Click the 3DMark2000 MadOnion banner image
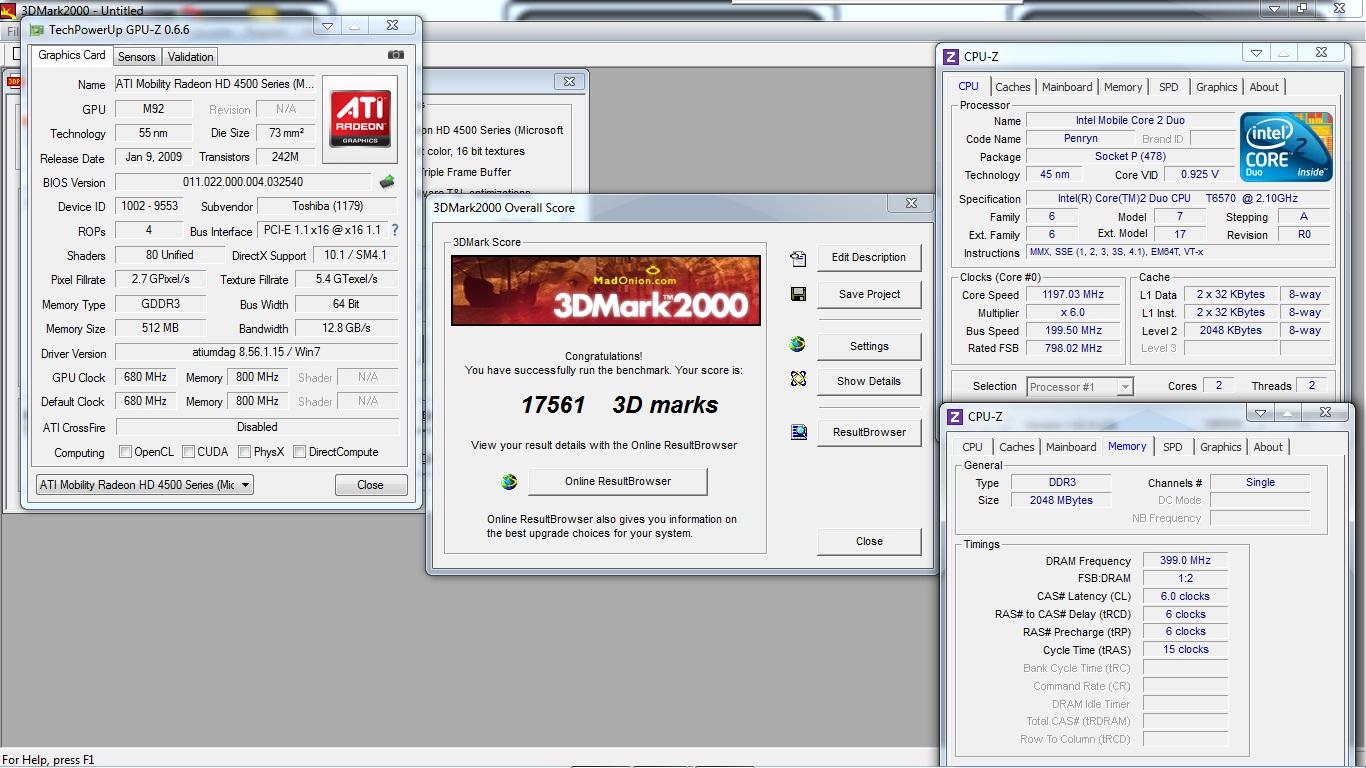The width and height of the screenshot is (1366, 768). pos(606,290)
